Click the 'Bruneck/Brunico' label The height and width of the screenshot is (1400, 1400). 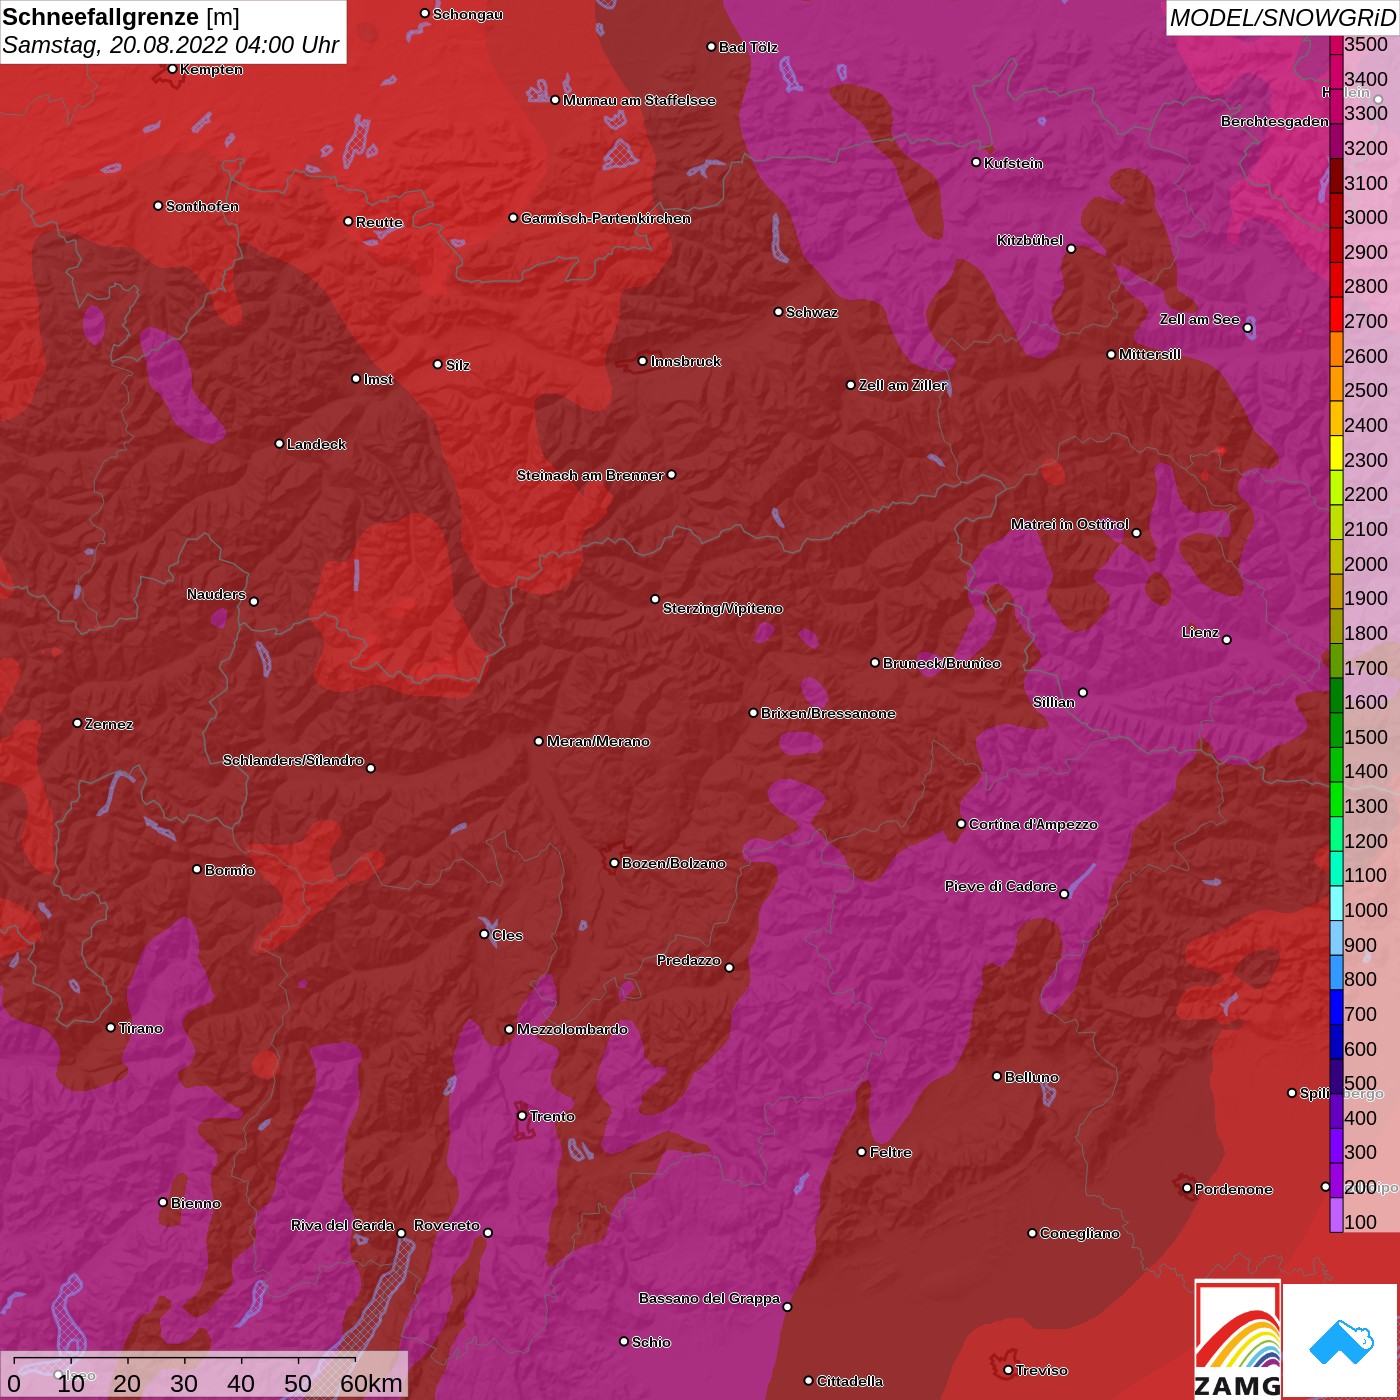point(941,663)
